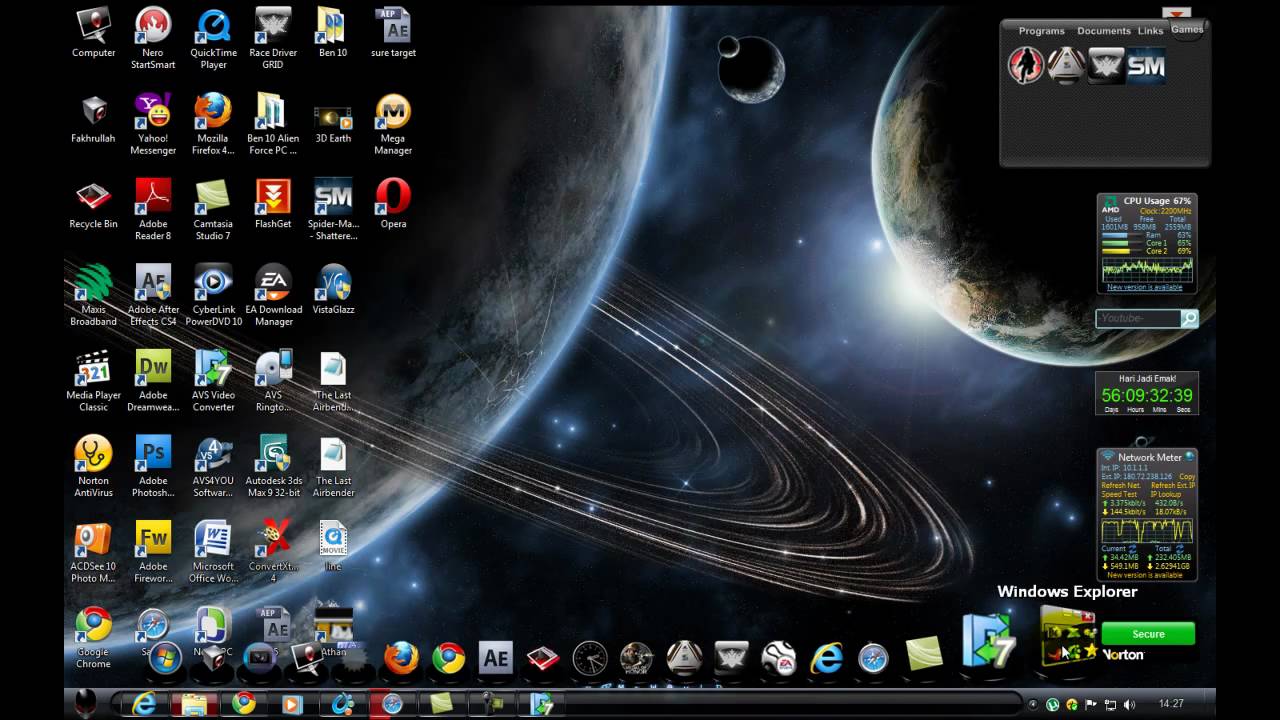
Task: Open Adobe After Effects CS4 desktop shortcut
Action: [x=153, y=296]
